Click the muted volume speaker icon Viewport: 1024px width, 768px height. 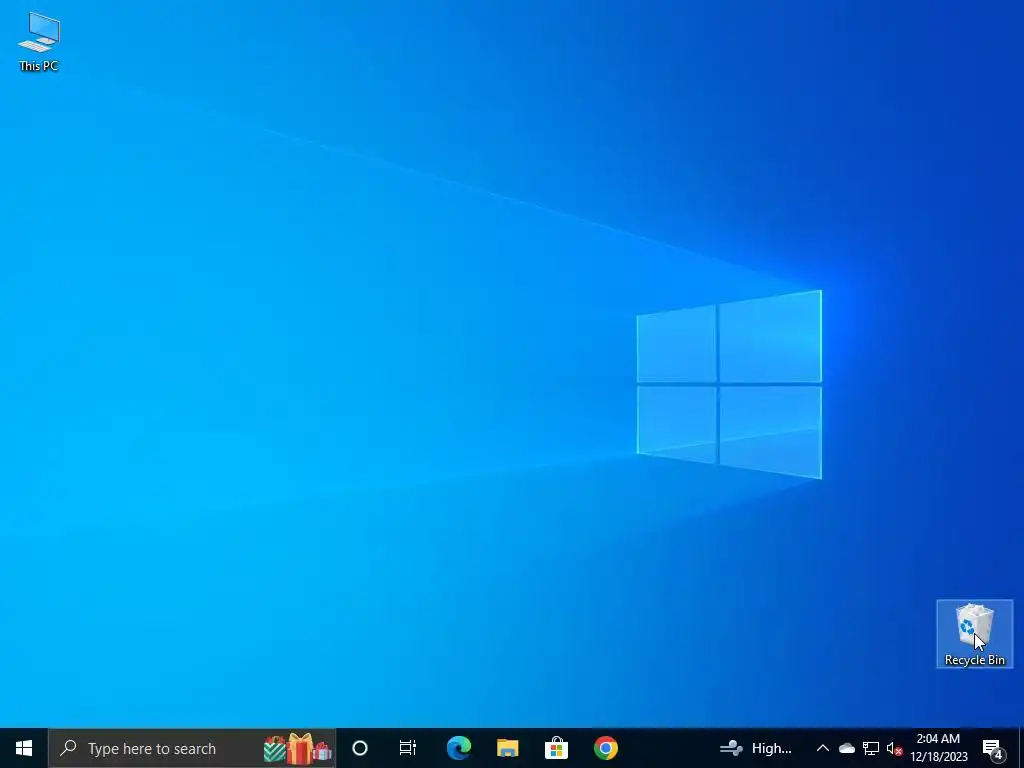[x=894, y=748]
